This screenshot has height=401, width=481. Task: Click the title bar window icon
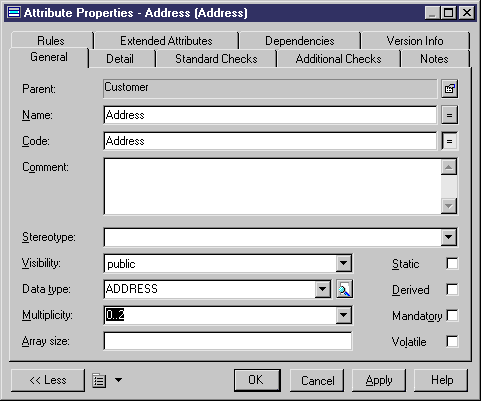tap(14, 13)
